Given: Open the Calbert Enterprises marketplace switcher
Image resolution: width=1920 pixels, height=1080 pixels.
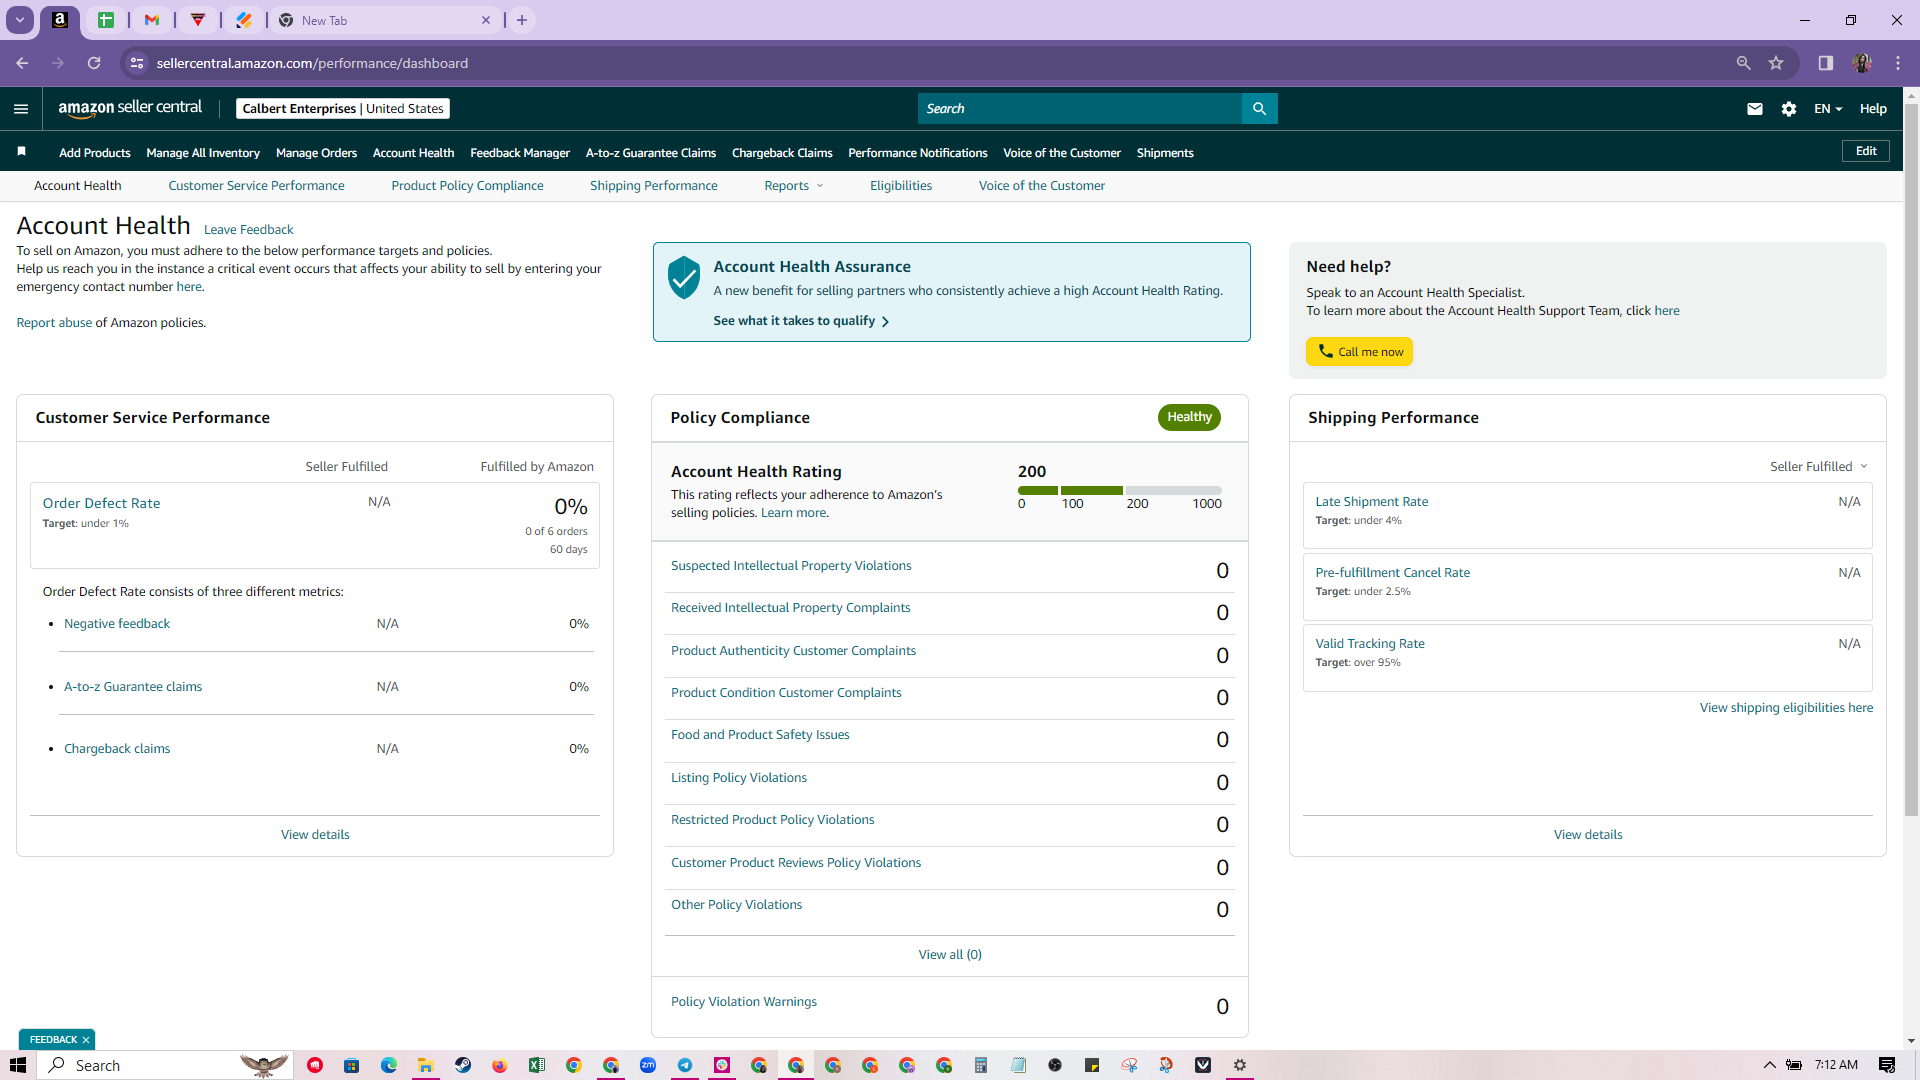Looking at the screenshot, I should tap(343, 109).
